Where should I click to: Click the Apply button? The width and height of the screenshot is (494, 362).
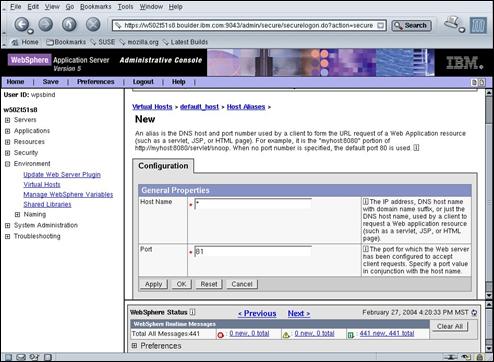click(153, 284)
